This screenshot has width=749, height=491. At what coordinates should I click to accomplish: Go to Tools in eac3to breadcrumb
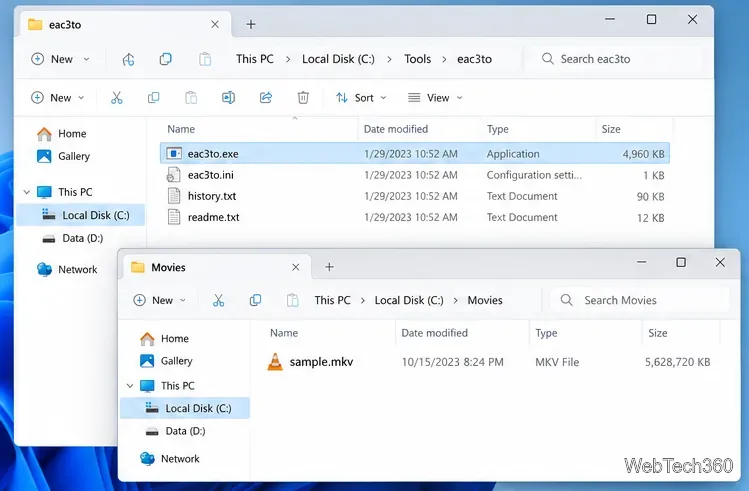(417, 59)
